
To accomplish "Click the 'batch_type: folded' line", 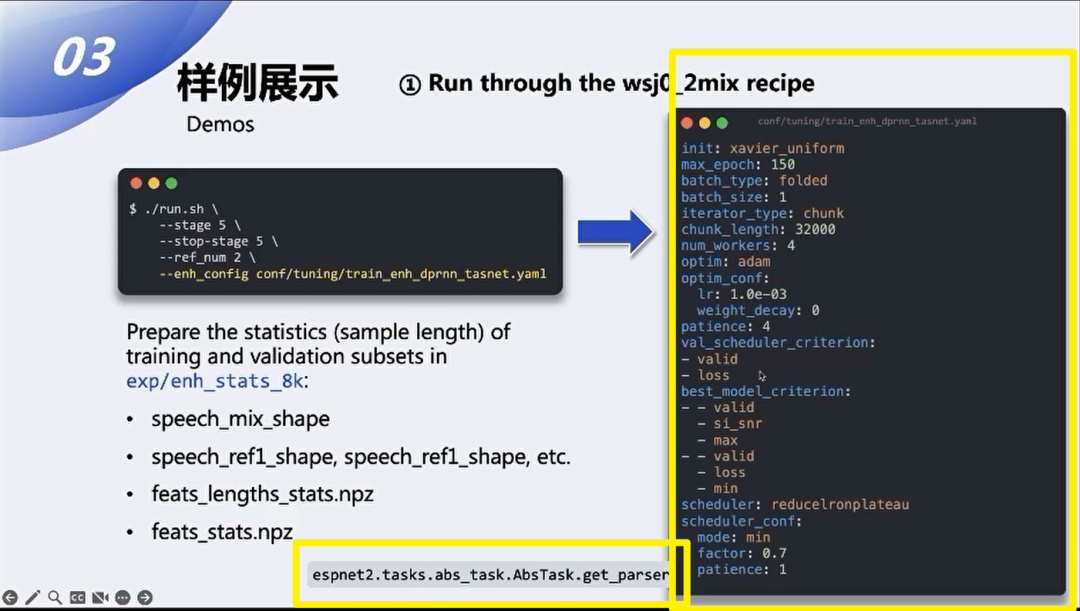I will coord(754,180).
